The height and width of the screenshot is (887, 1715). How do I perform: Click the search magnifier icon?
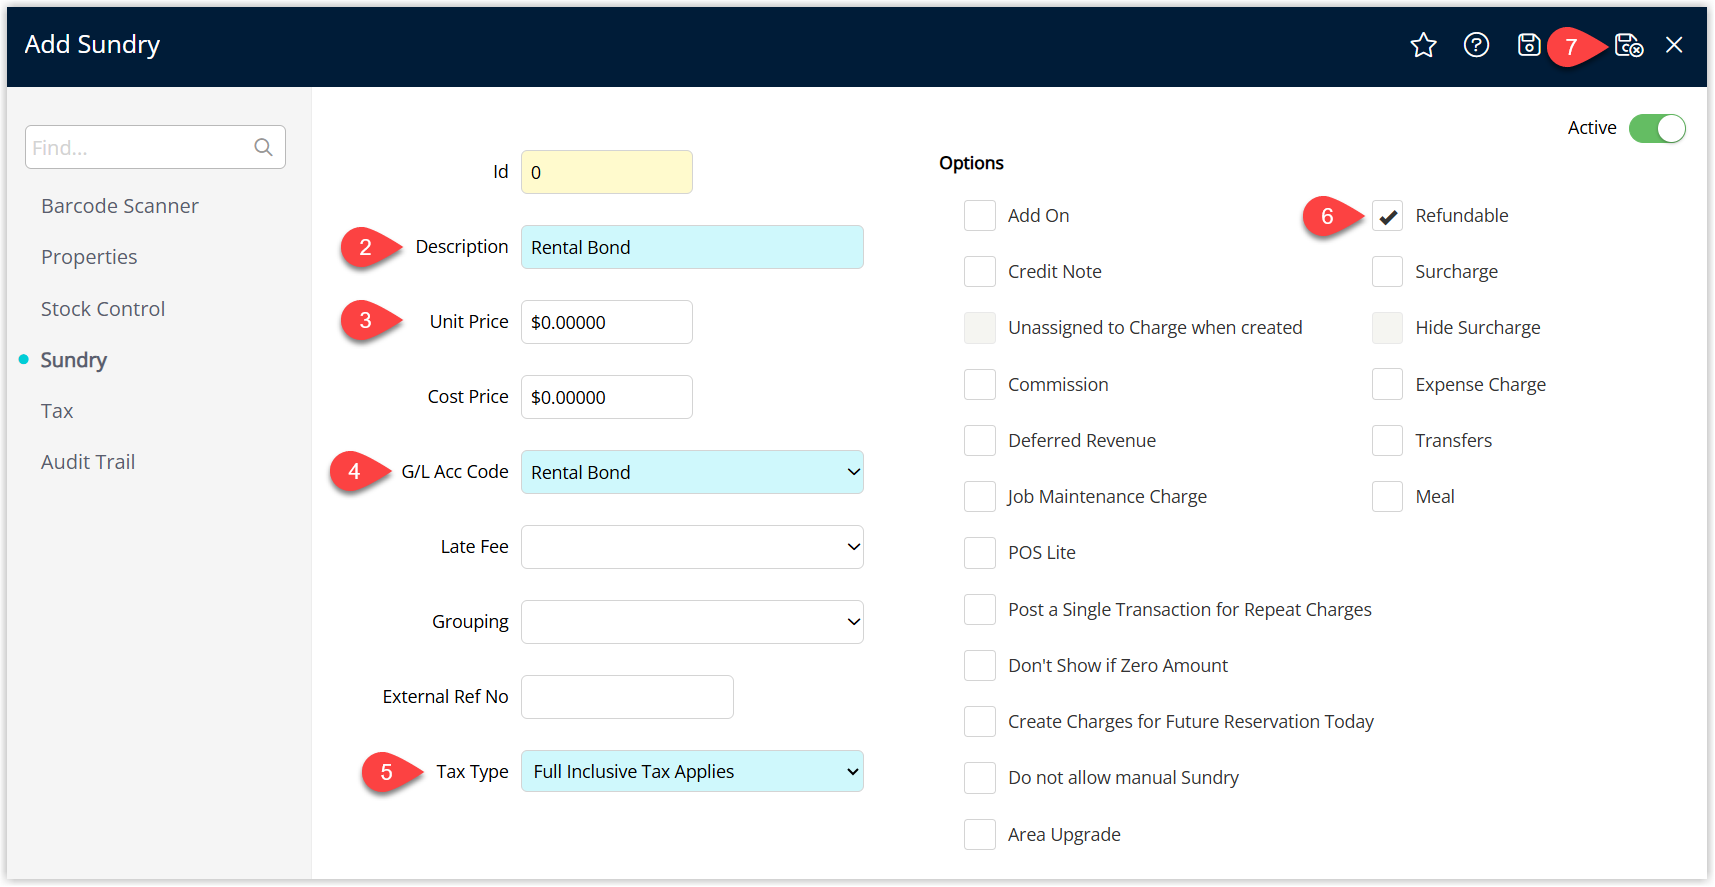[x=263, y=147]
